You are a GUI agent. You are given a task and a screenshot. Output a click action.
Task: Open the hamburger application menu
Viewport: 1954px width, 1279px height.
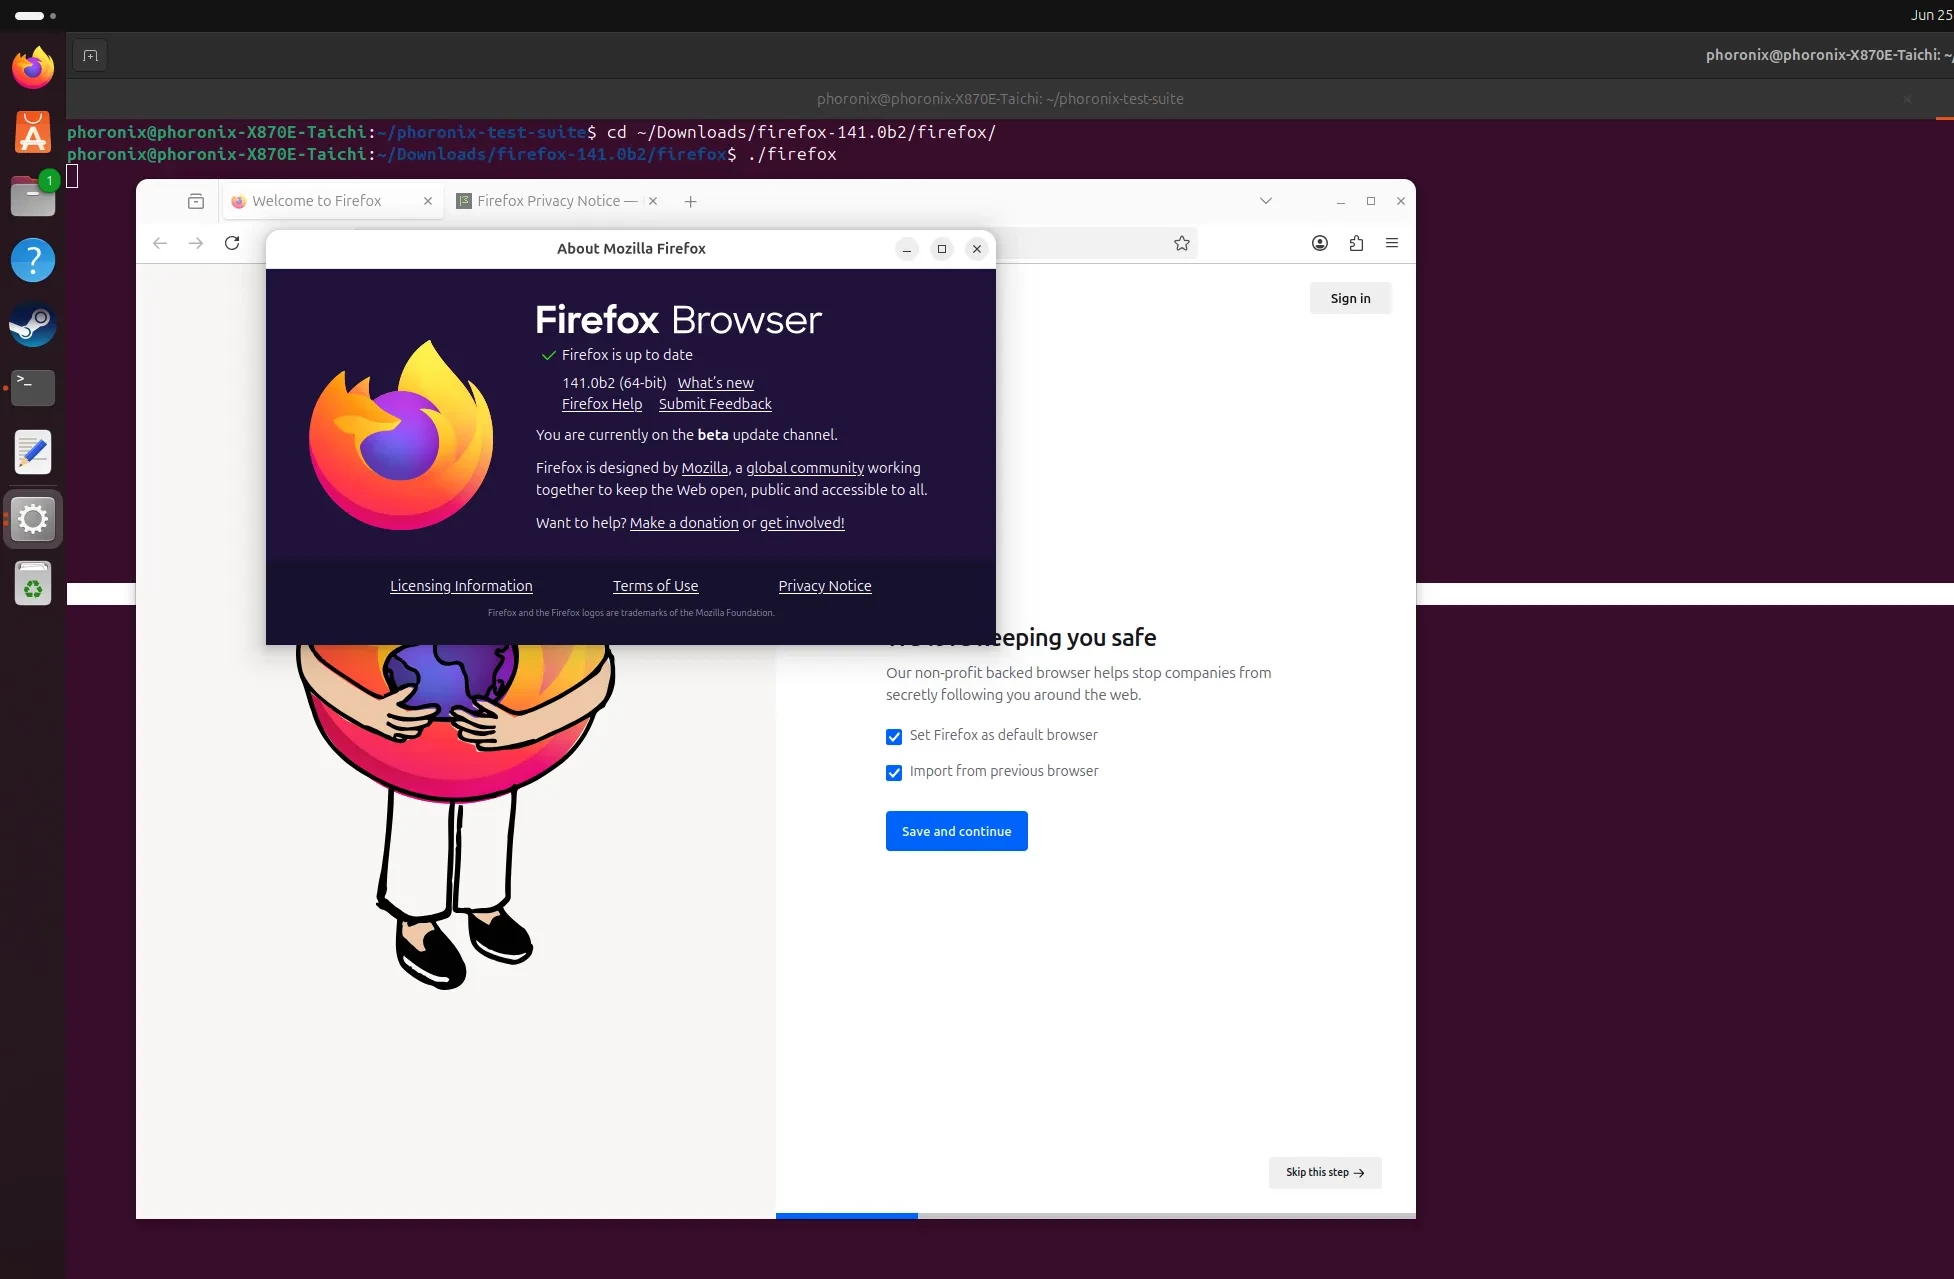1392,243
